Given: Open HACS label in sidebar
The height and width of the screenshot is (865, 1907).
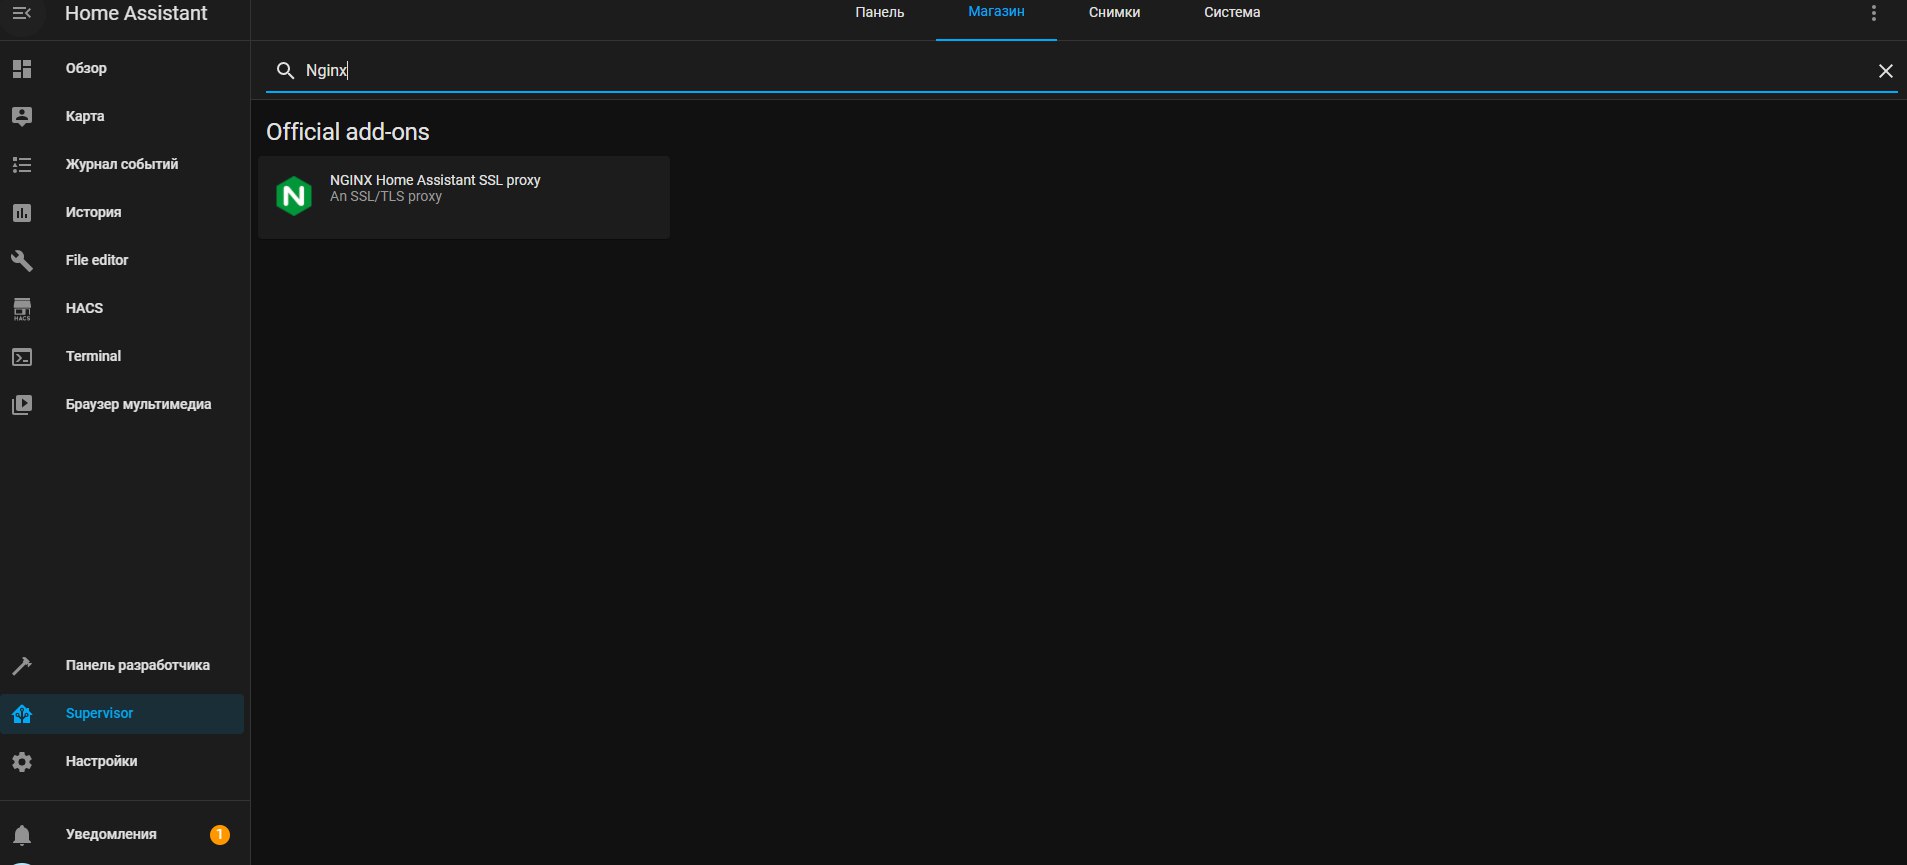Looking at the screenshot, I should [84, 308].
